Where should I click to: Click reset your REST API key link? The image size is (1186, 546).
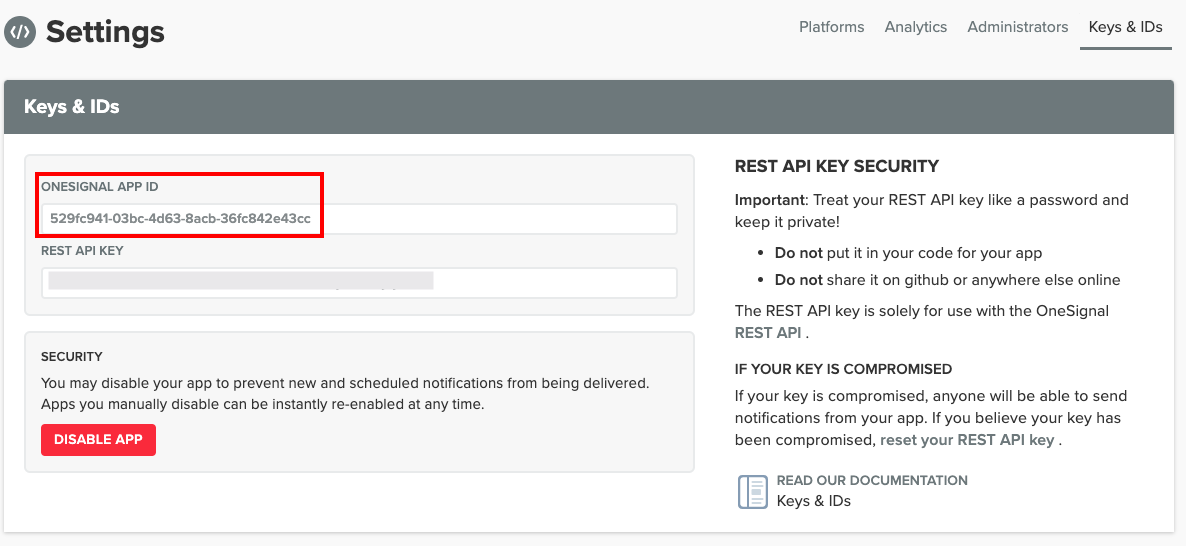click(x=967, y=440)
